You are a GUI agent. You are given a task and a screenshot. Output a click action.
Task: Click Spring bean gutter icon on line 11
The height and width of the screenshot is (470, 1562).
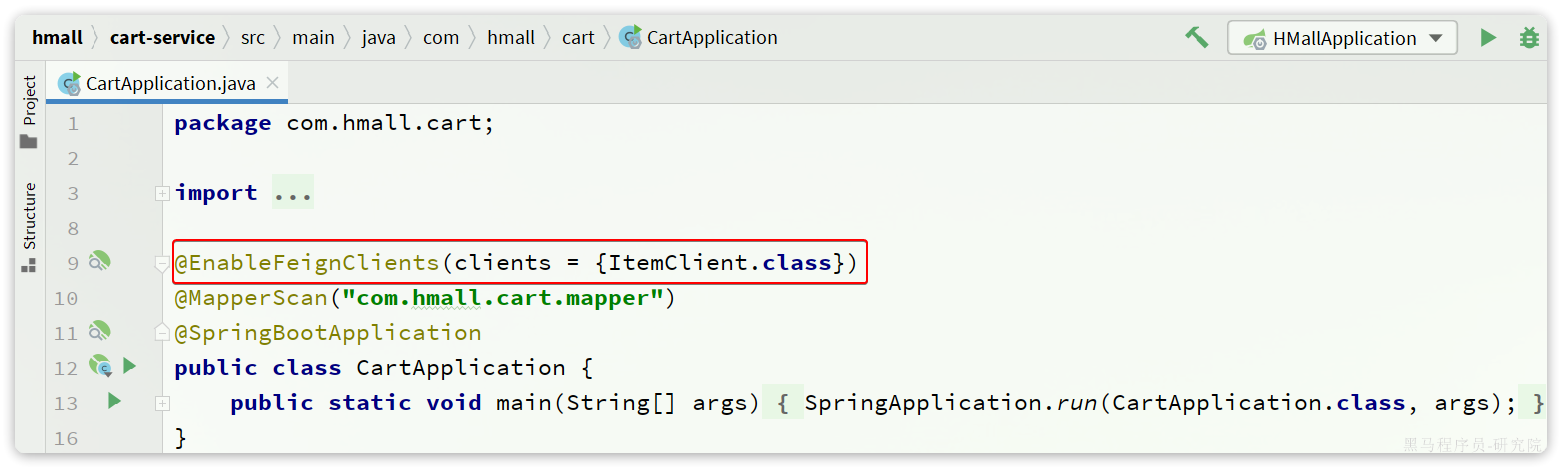[99, 331]
